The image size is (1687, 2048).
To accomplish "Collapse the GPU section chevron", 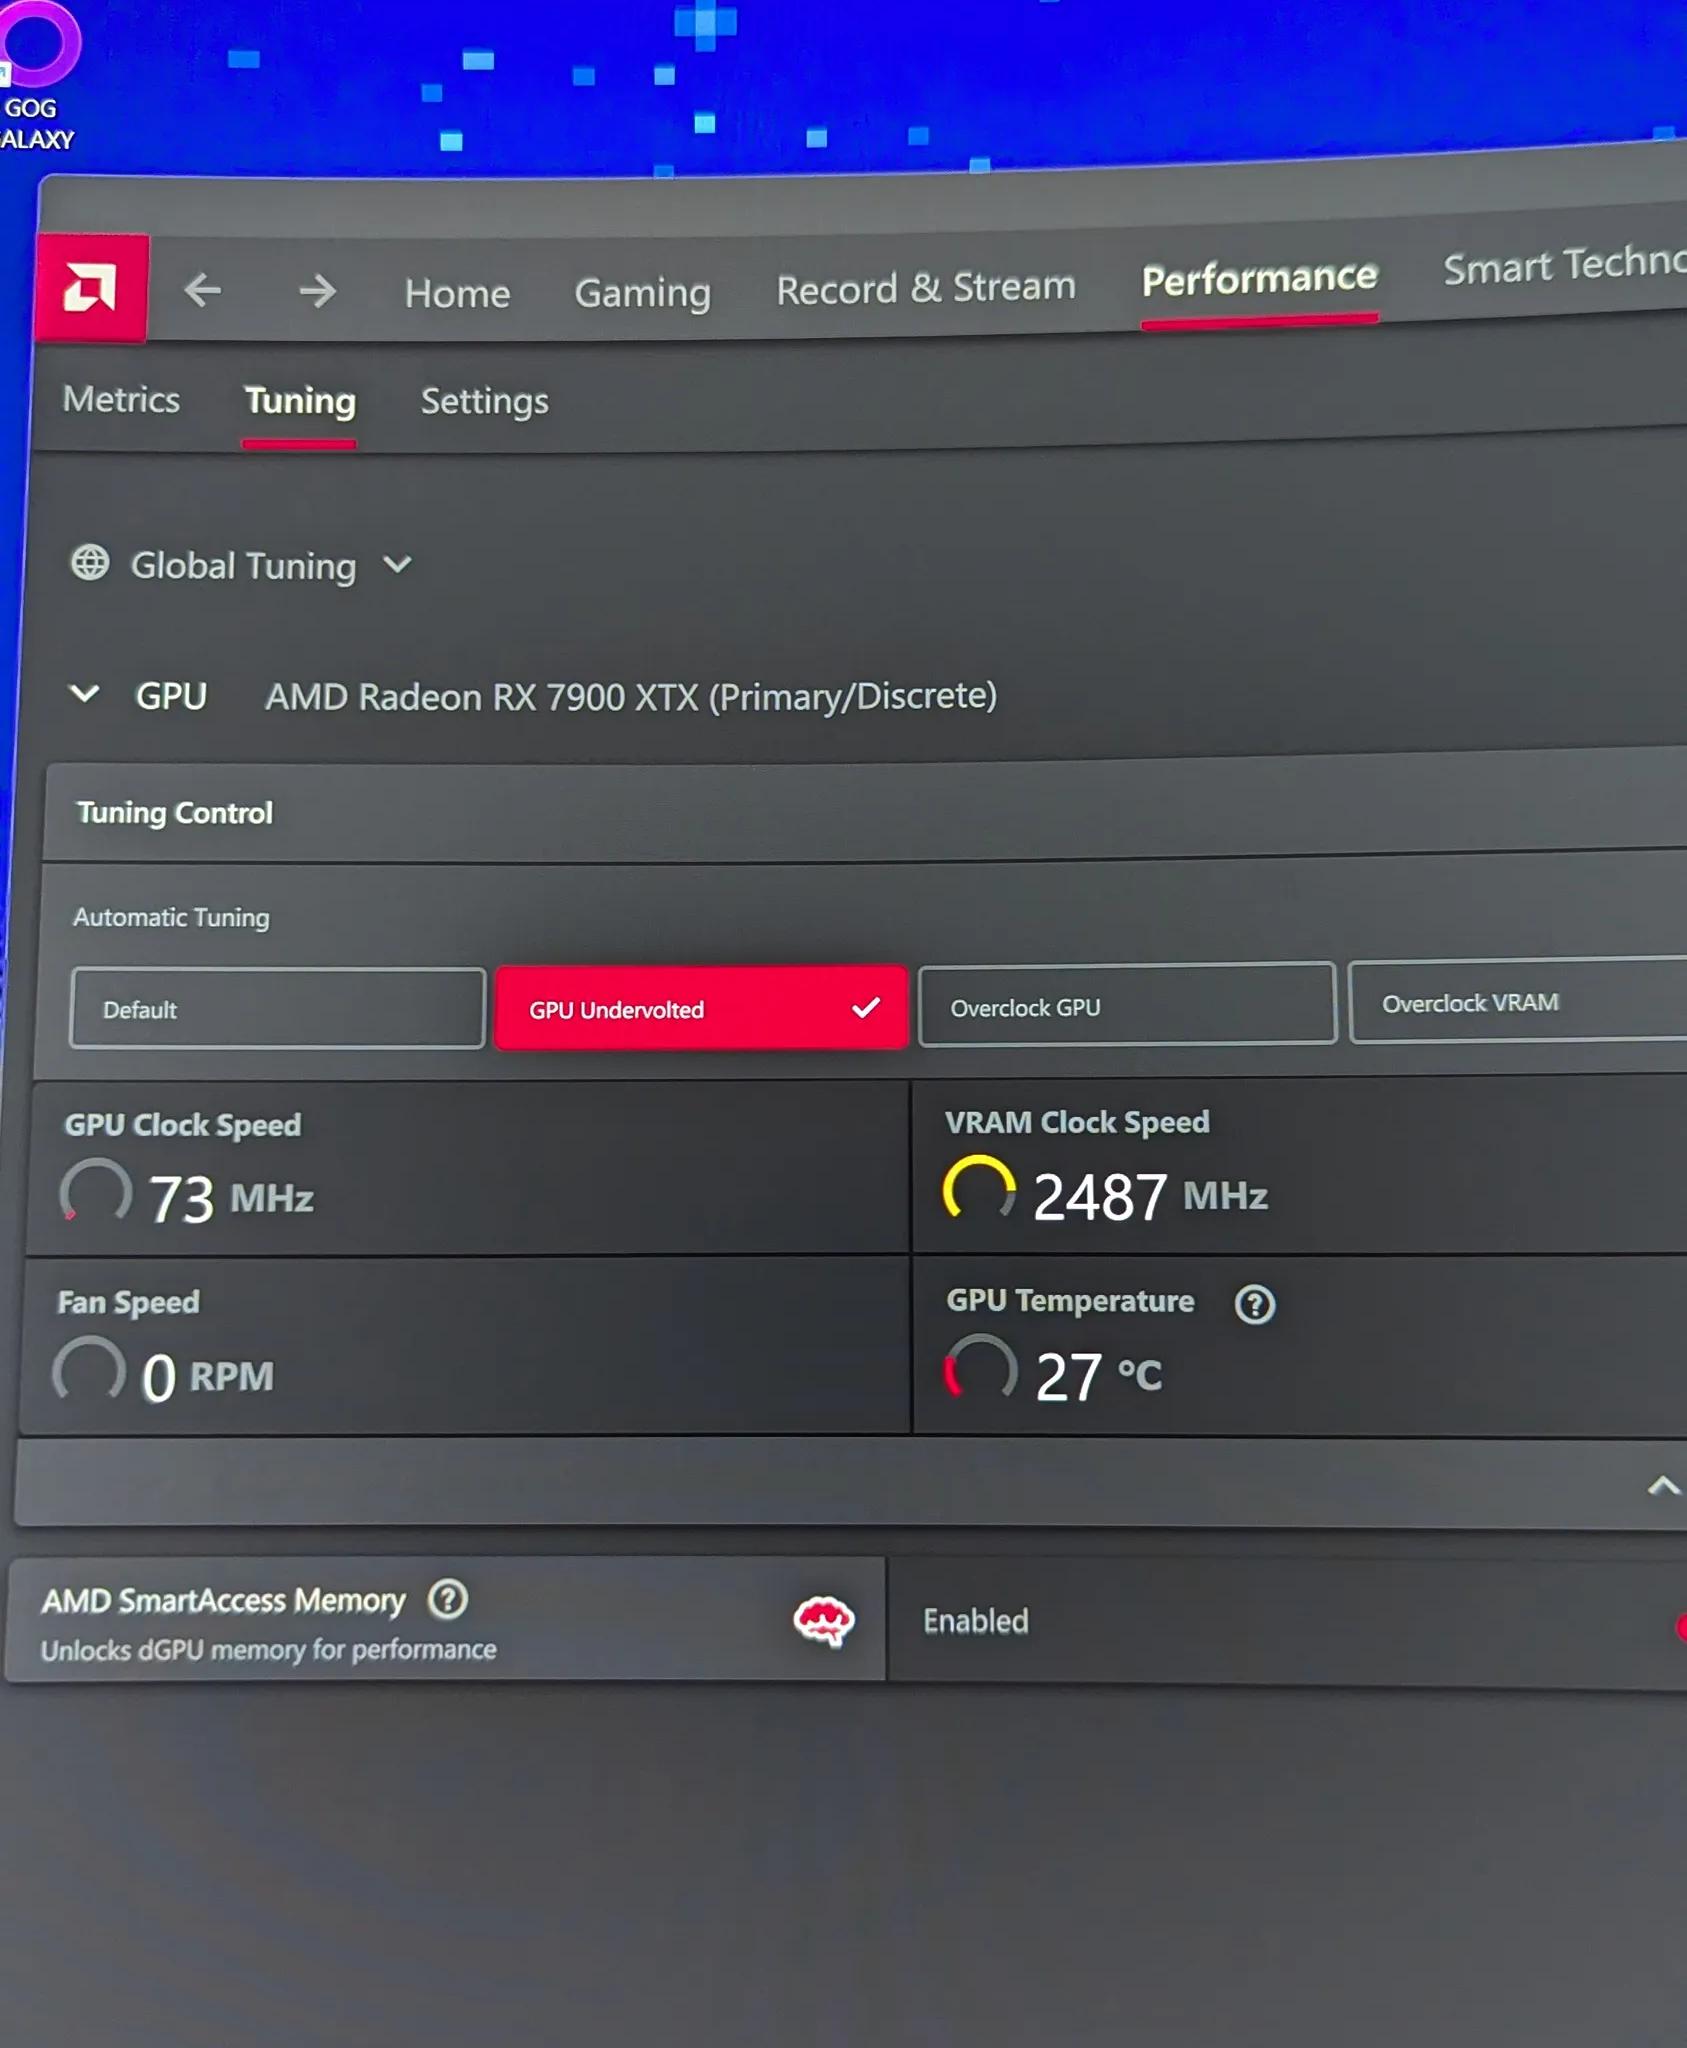I will (85, 693).
